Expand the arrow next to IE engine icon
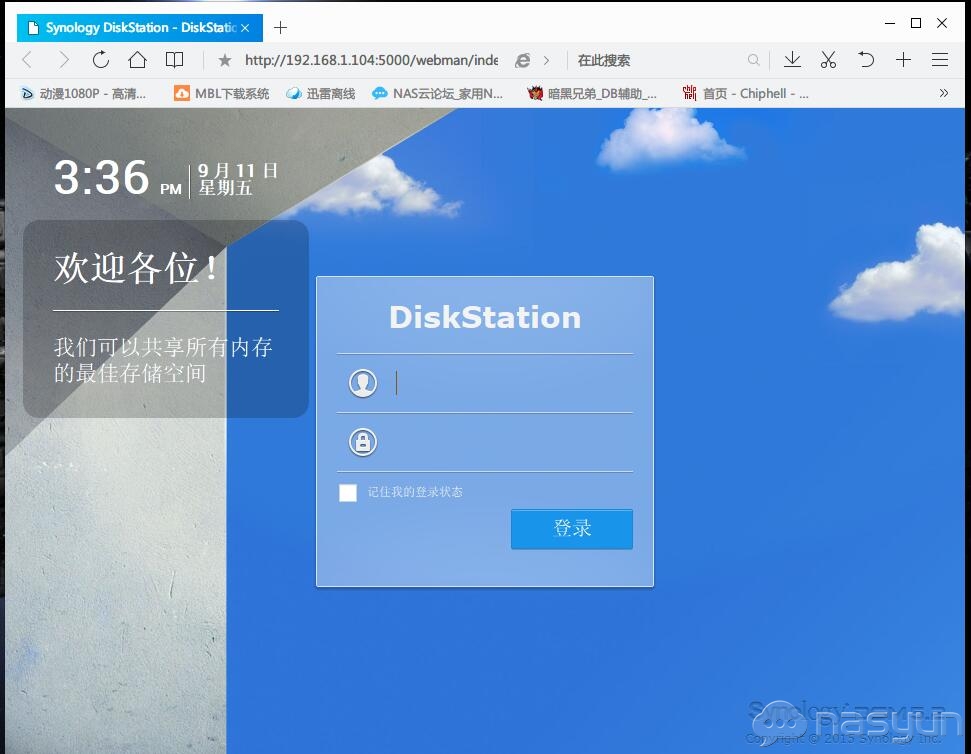 click(x=546, y=60)
